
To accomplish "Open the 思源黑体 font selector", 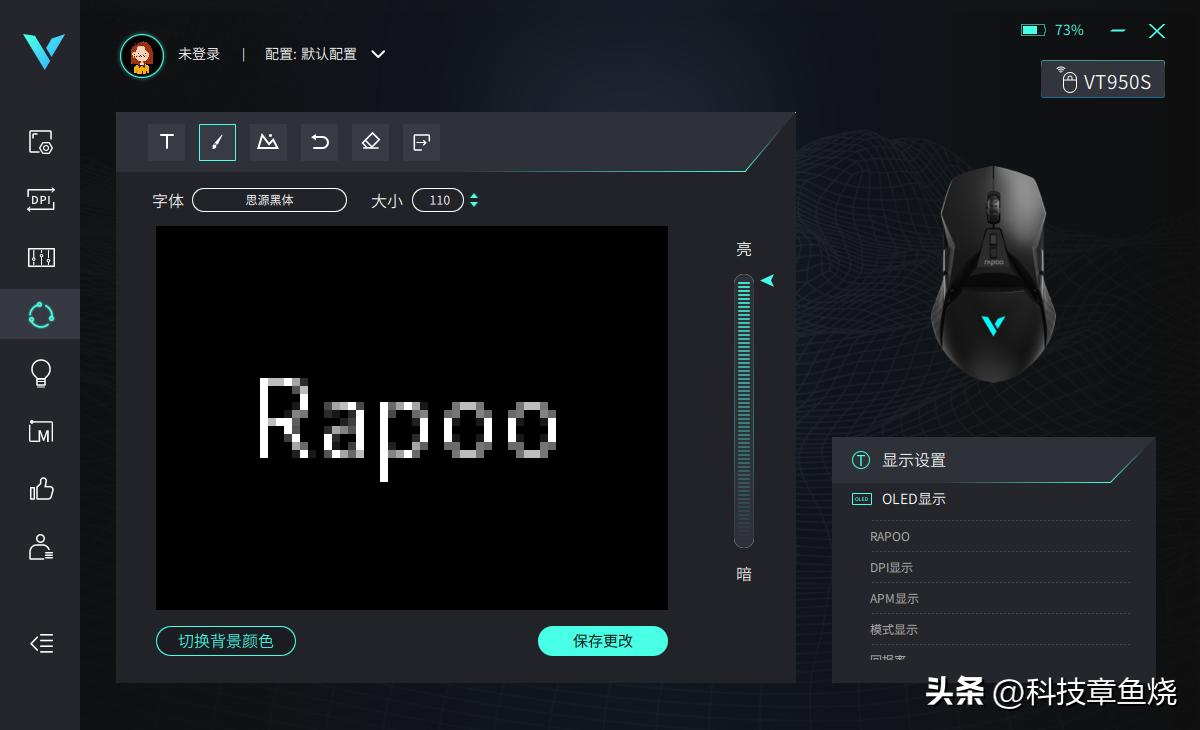I will (x=268, y=200).
